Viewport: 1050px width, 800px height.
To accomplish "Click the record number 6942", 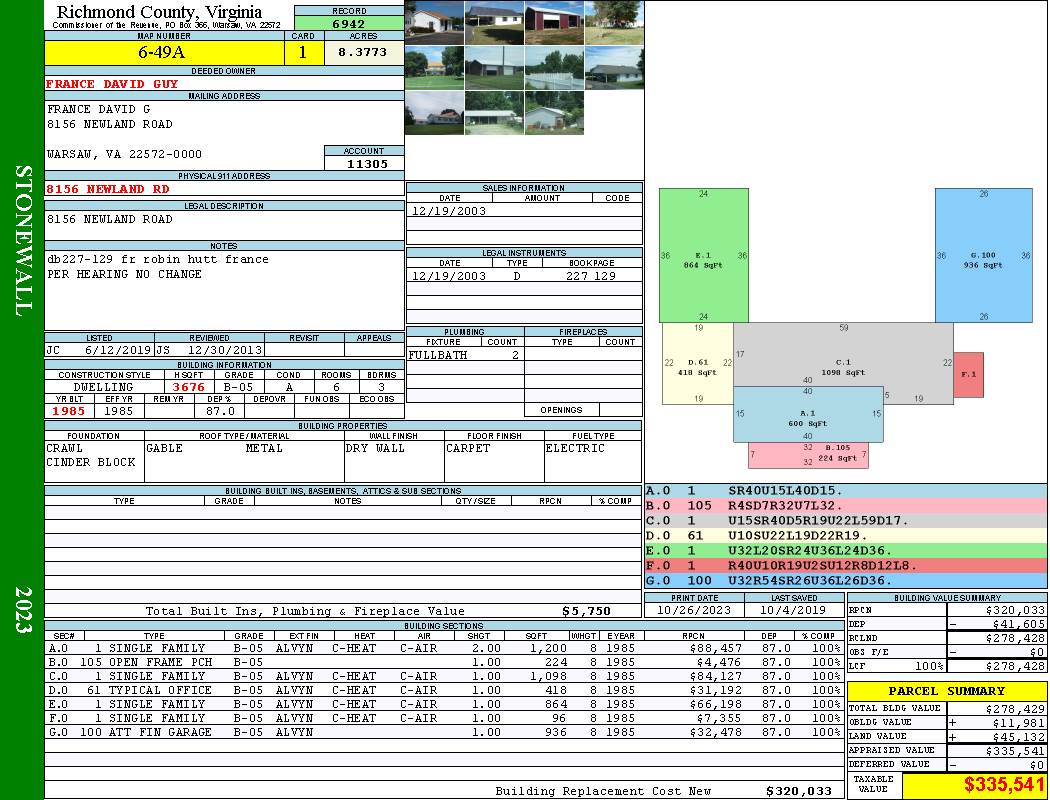I will click(x=349, y=23).
